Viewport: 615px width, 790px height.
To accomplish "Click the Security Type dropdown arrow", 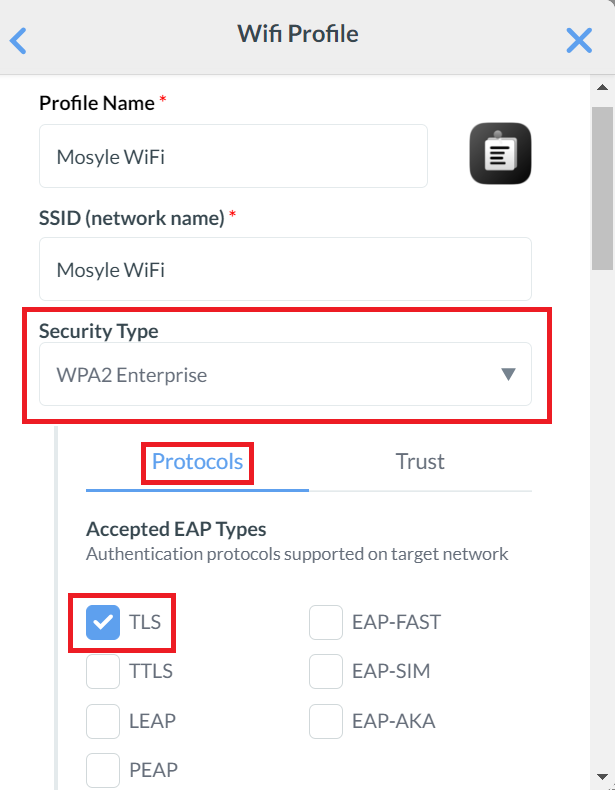I will coord(508,375).
